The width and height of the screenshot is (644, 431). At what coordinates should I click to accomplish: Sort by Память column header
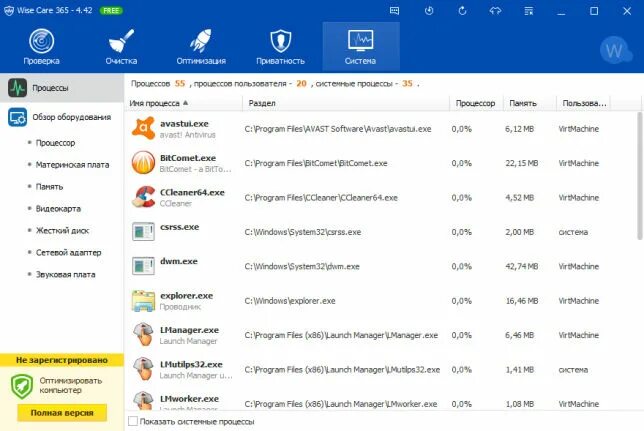tap(530, 103)
